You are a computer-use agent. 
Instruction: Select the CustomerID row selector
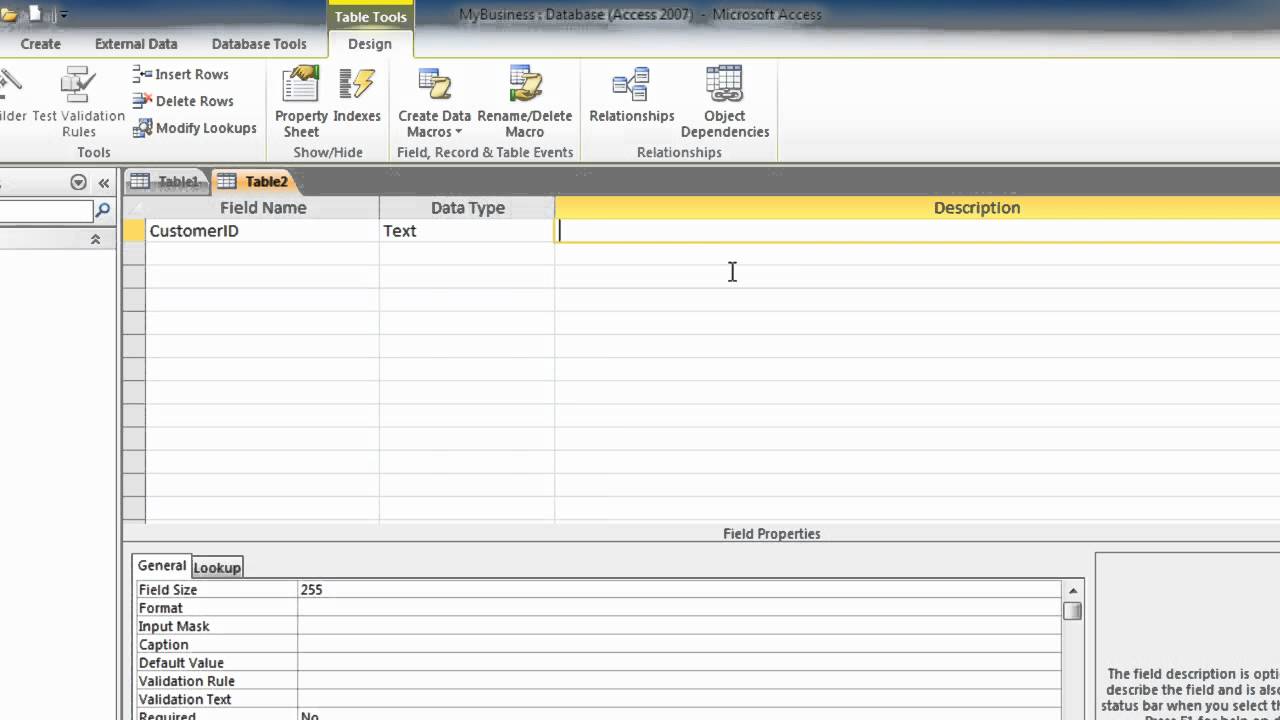pos(134,231)
